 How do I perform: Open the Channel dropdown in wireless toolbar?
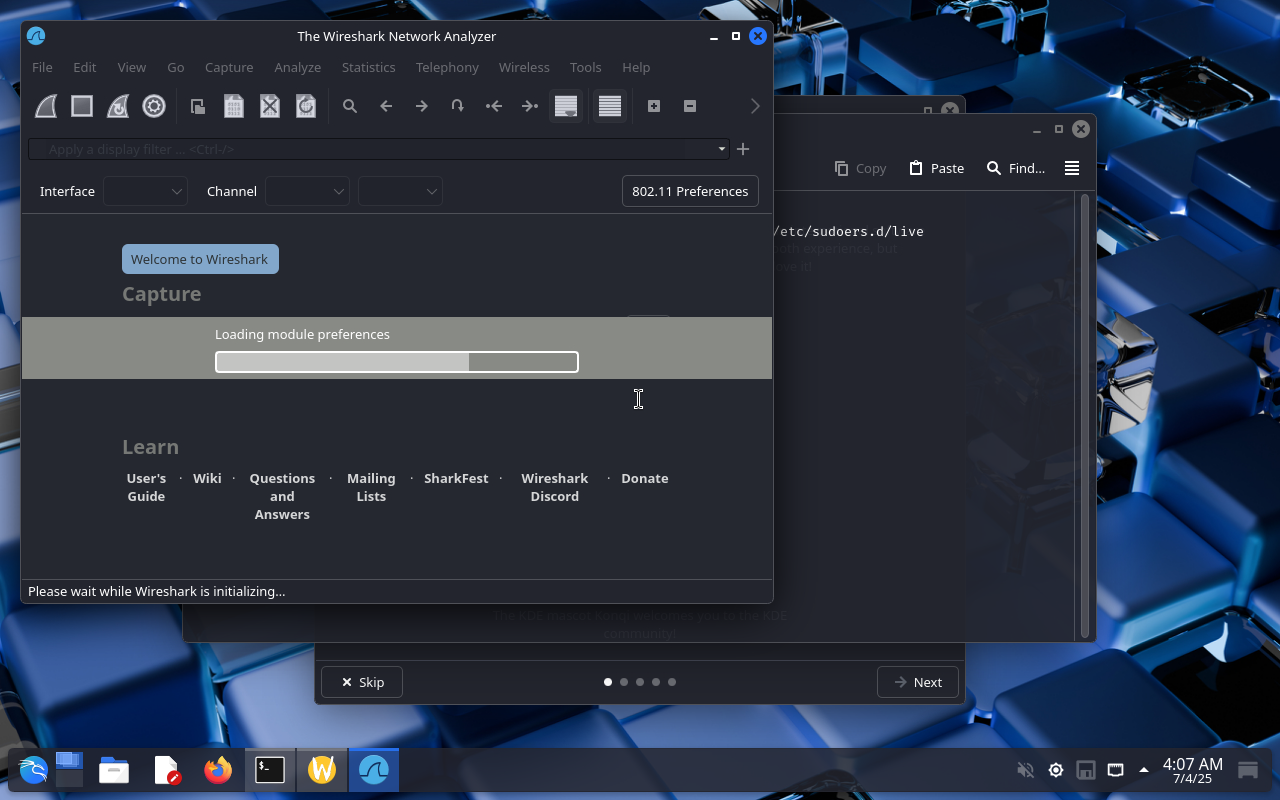pyautogui.click(x=307, y=191)
